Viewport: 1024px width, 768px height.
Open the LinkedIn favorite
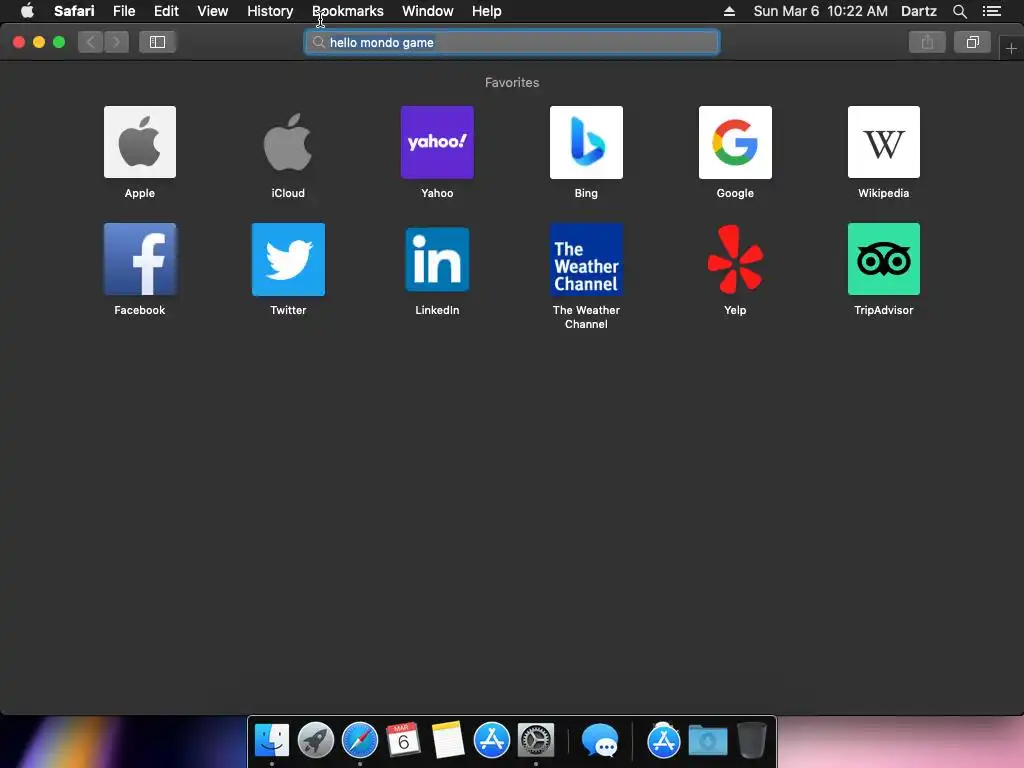click(437, 259)
